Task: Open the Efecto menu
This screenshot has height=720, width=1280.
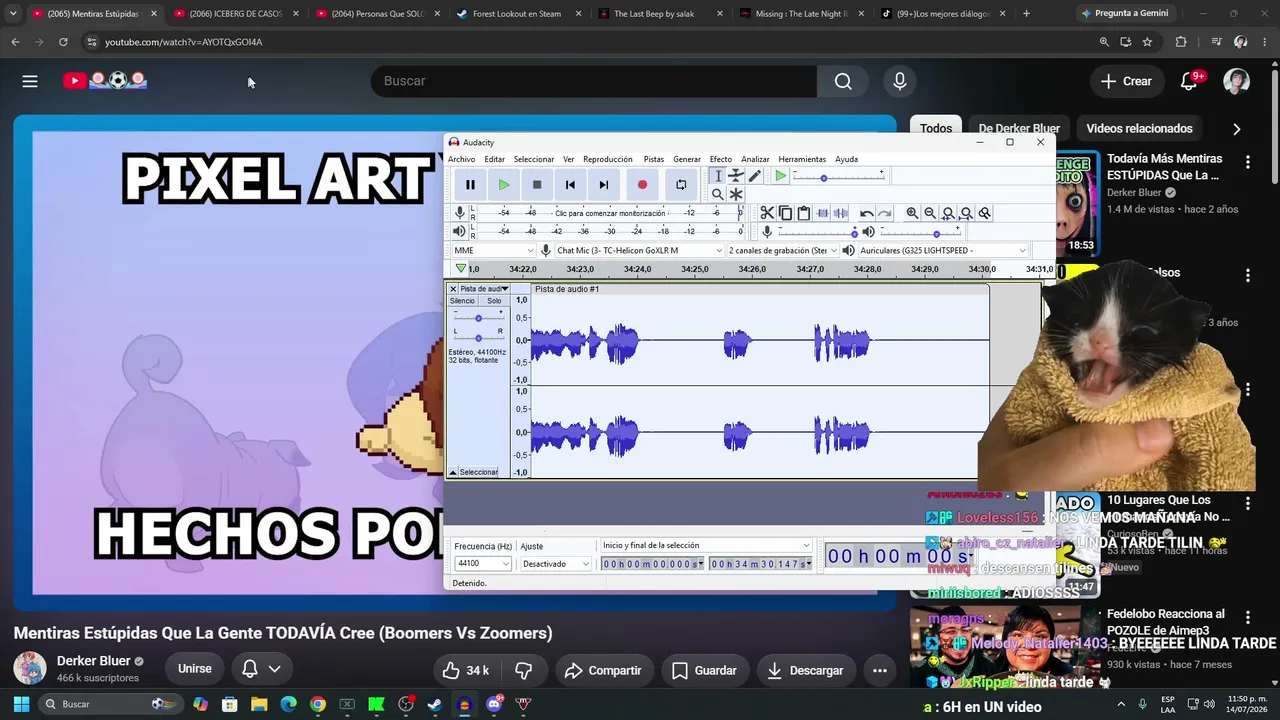Action: point(721,159)
